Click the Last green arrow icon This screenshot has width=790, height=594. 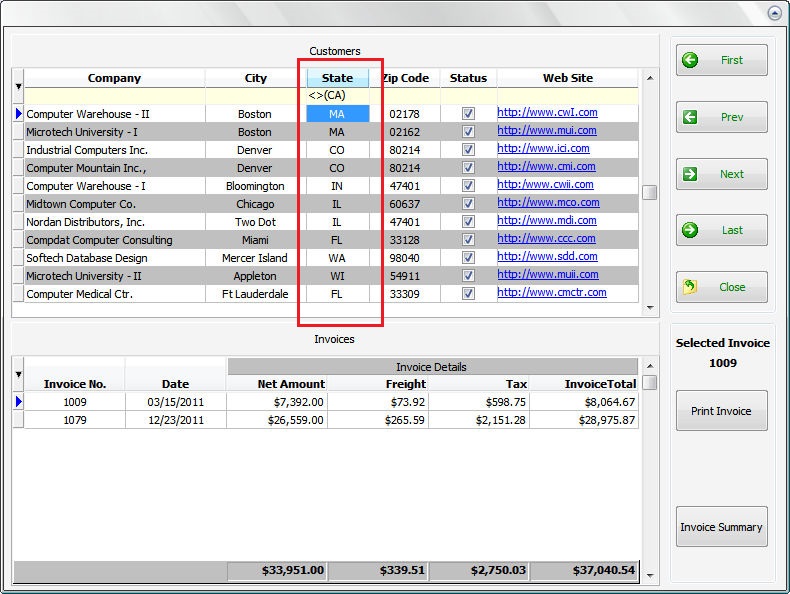point(690,230)
